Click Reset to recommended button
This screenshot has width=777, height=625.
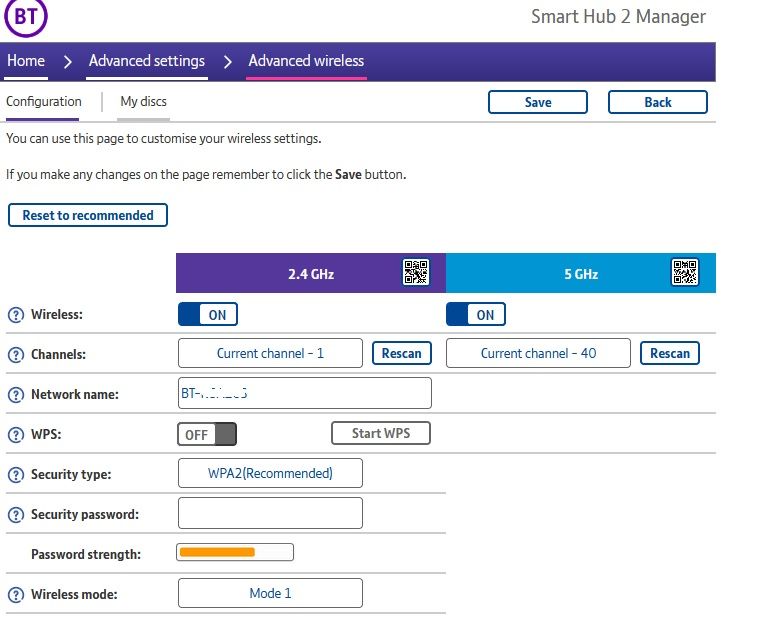coord(88,215)
